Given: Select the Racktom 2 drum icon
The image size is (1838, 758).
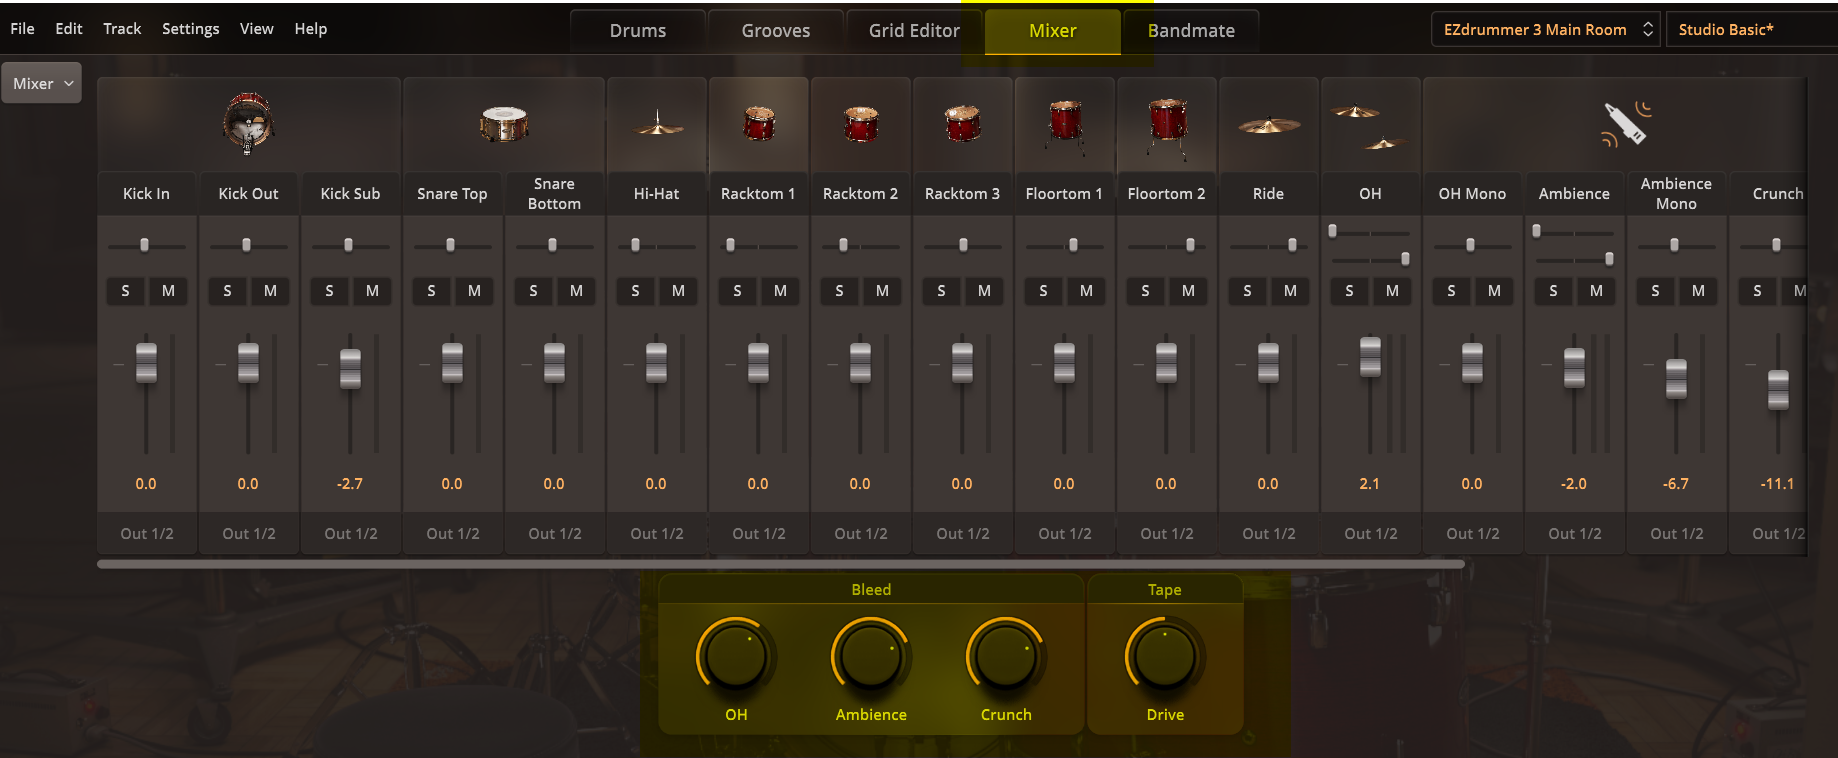Looking at the screenshot, I should coord(861,124).
